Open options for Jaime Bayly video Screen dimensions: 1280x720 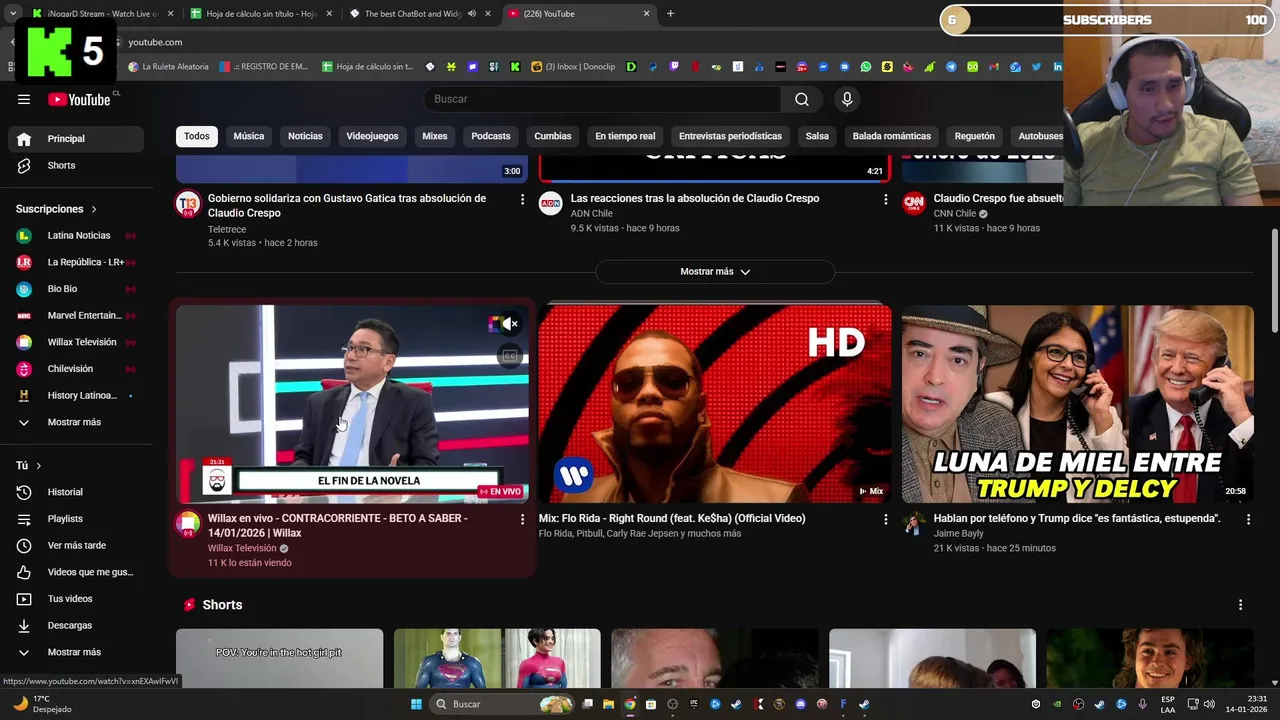tap(1248, 519)
